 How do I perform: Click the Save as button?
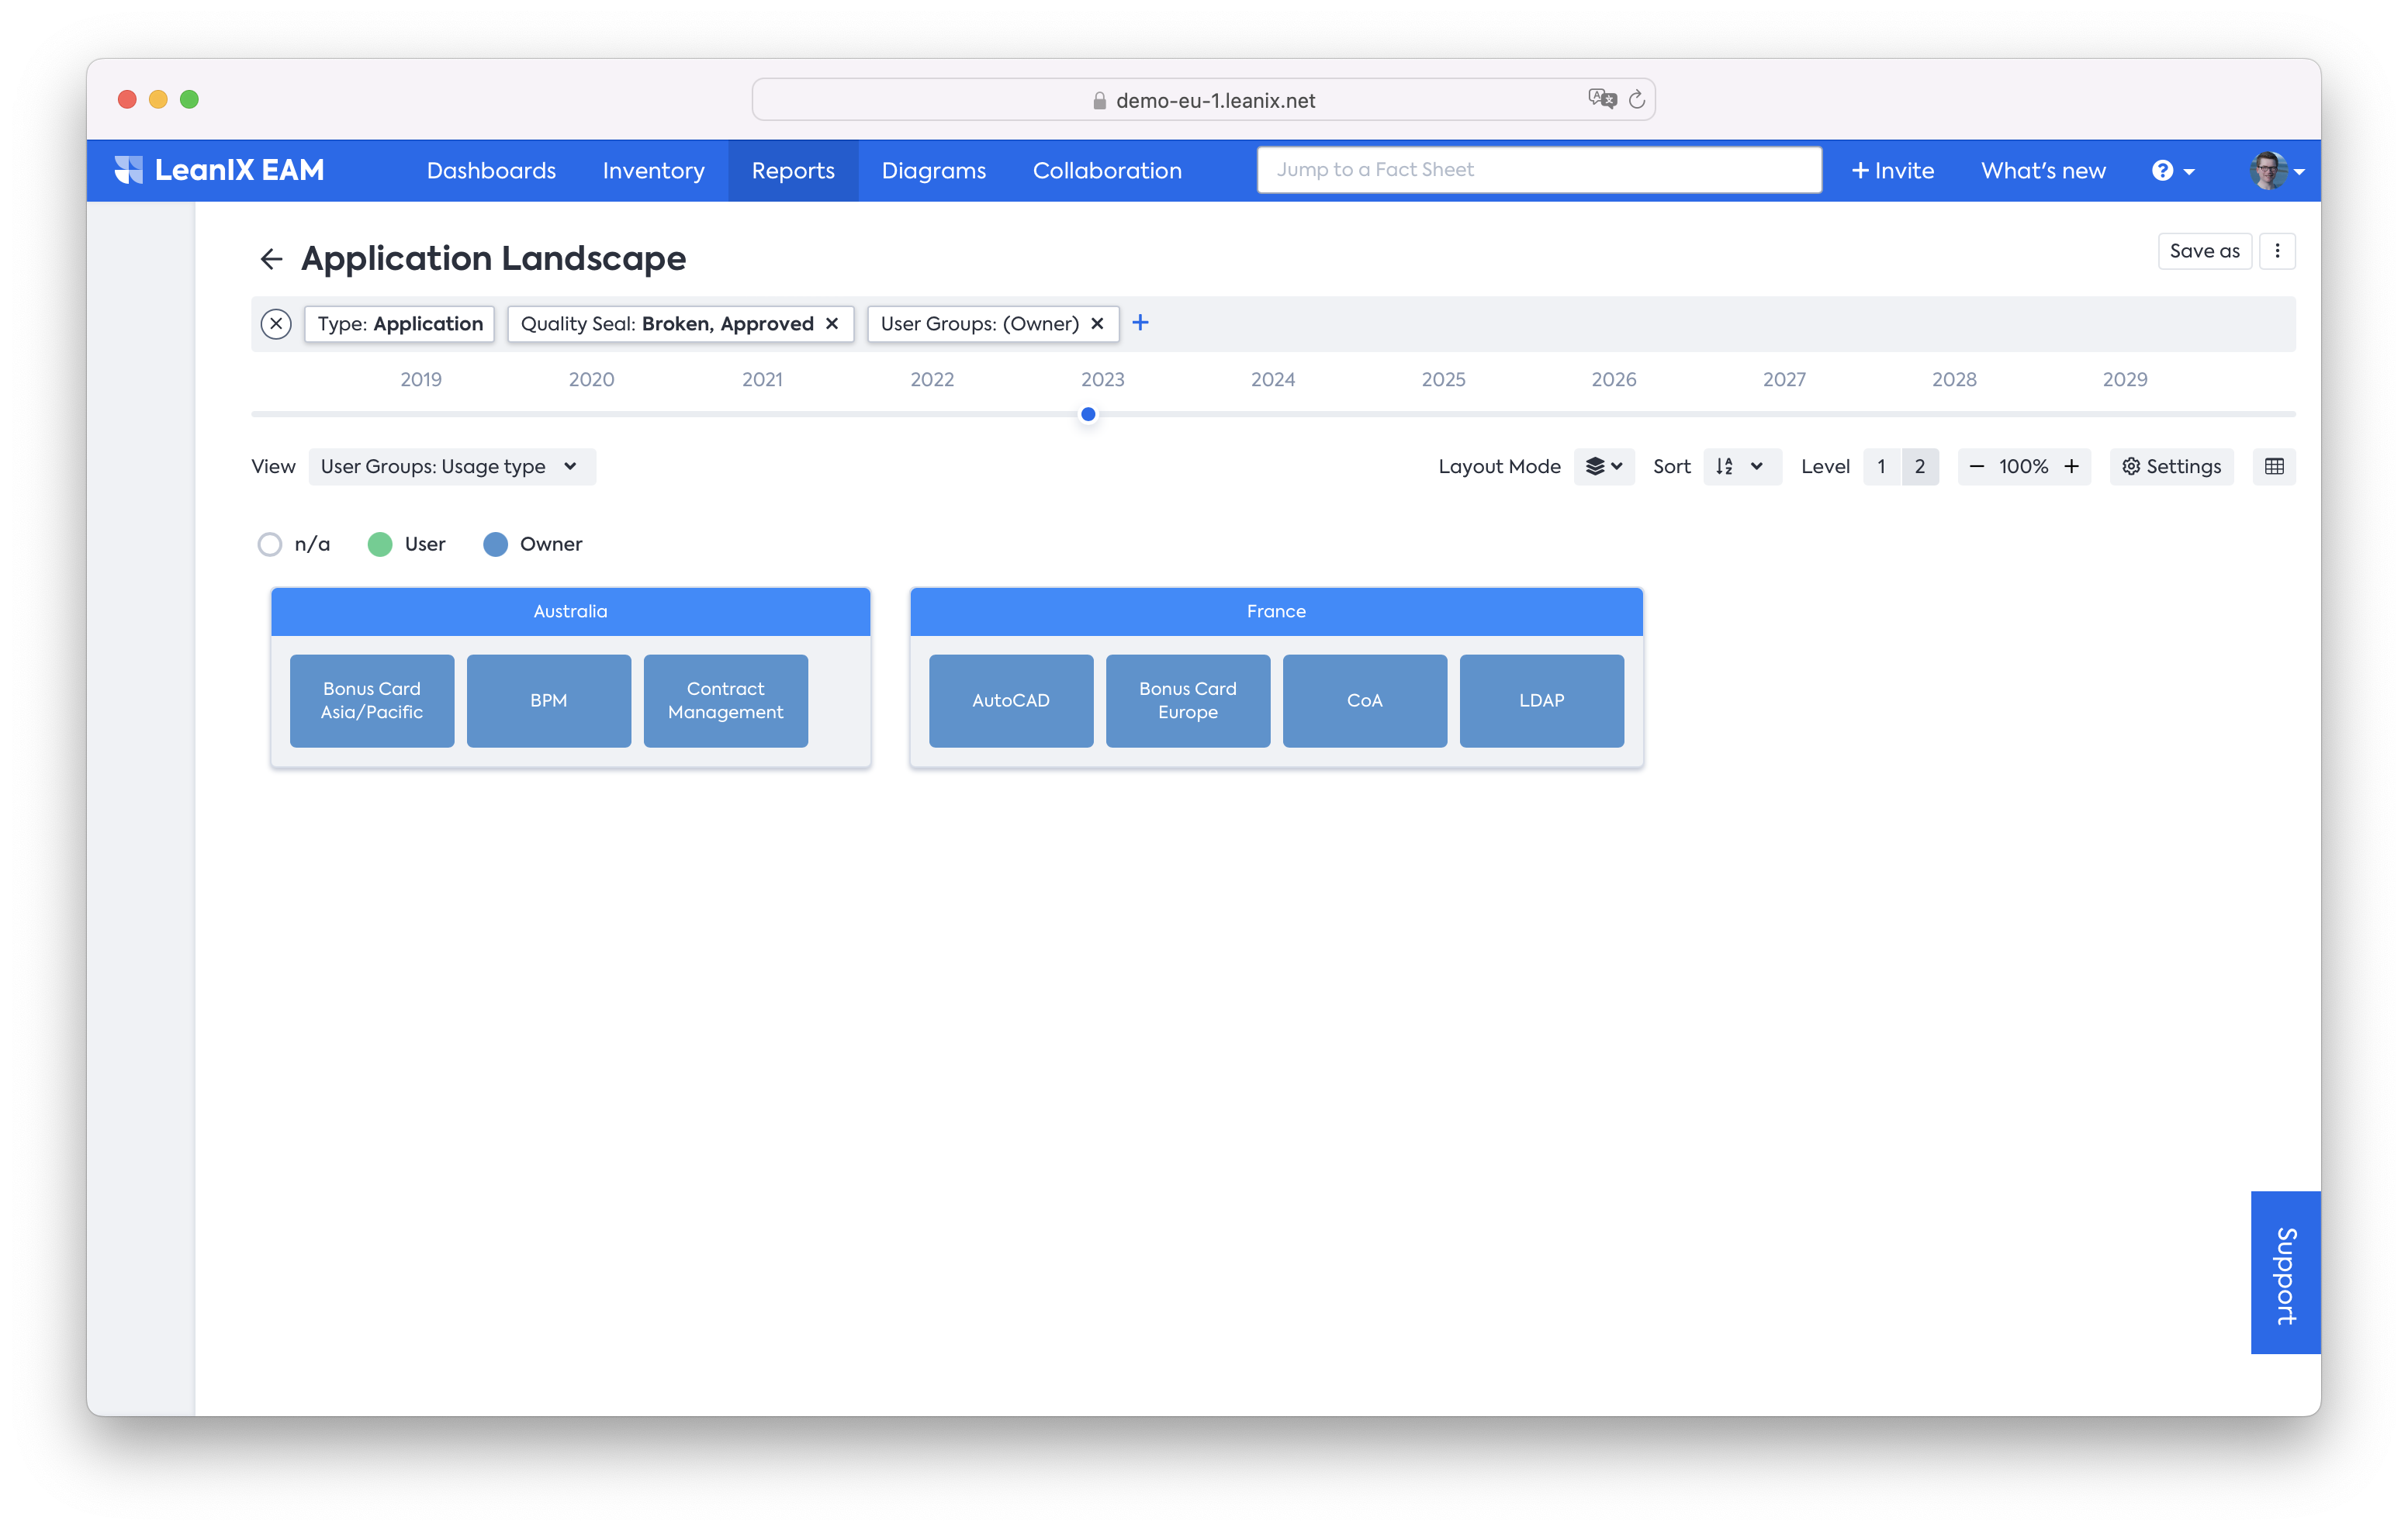(2204, 251)
